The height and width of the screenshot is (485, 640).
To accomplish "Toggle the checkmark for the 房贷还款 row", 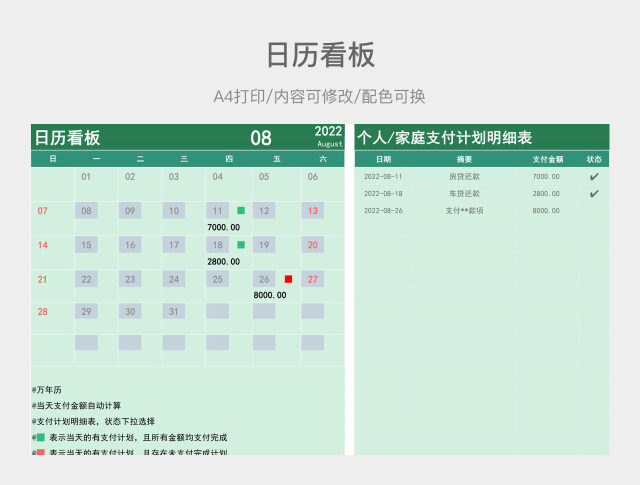I will pos(594,177).
